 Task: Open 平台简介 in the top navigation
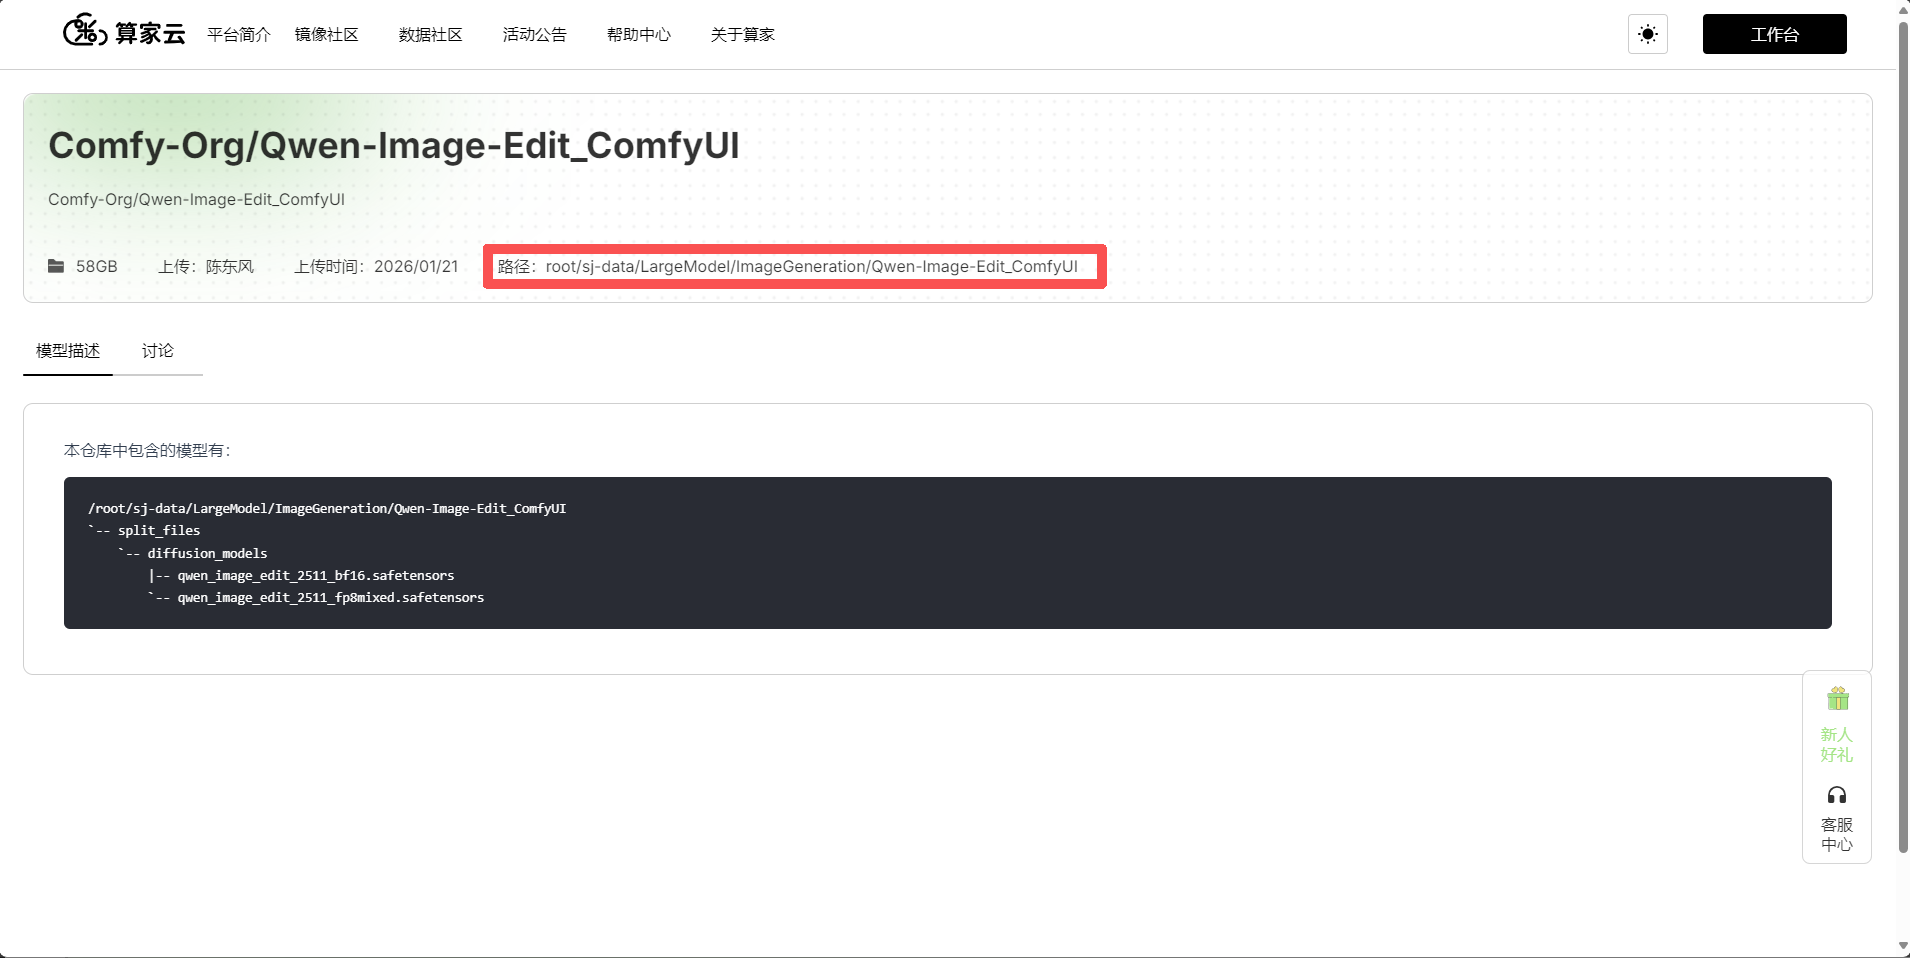(239, 35)
